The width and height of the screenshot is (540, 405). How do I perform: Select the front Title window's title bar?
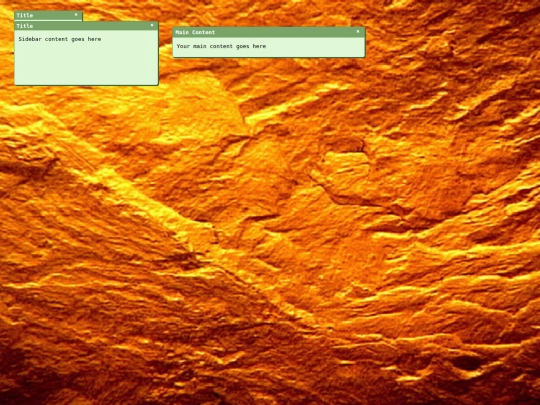point(86,26)
